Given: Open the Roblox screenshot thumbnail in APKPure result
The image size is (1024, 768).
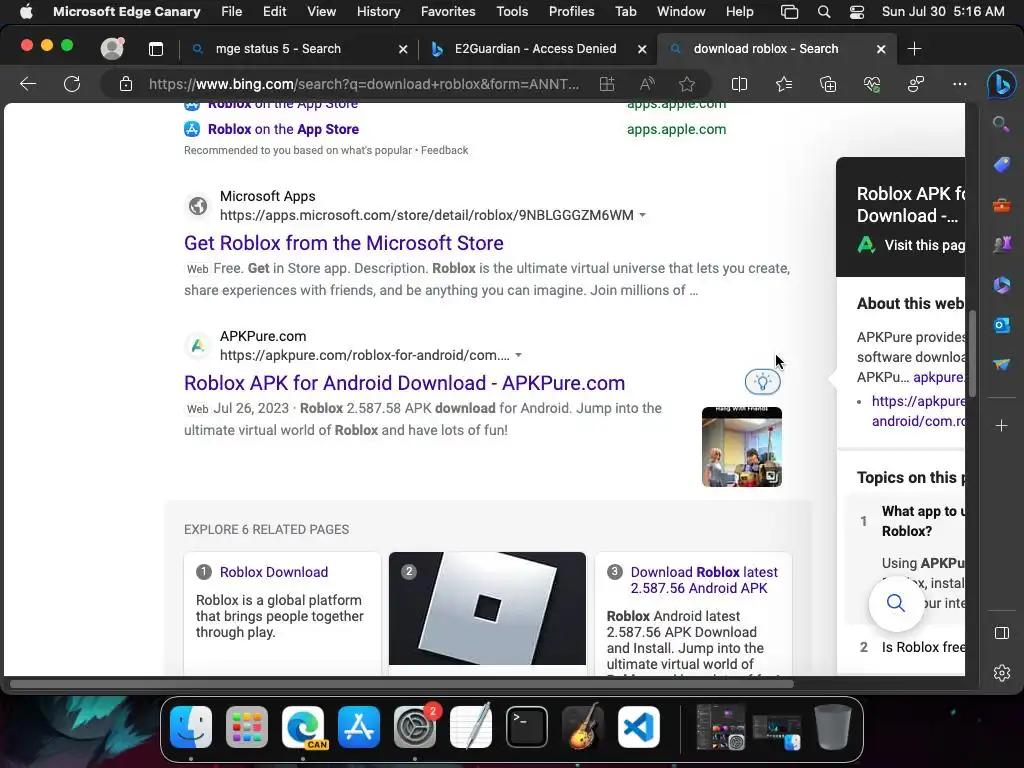Looking at the screenshot, I should 741,447.
